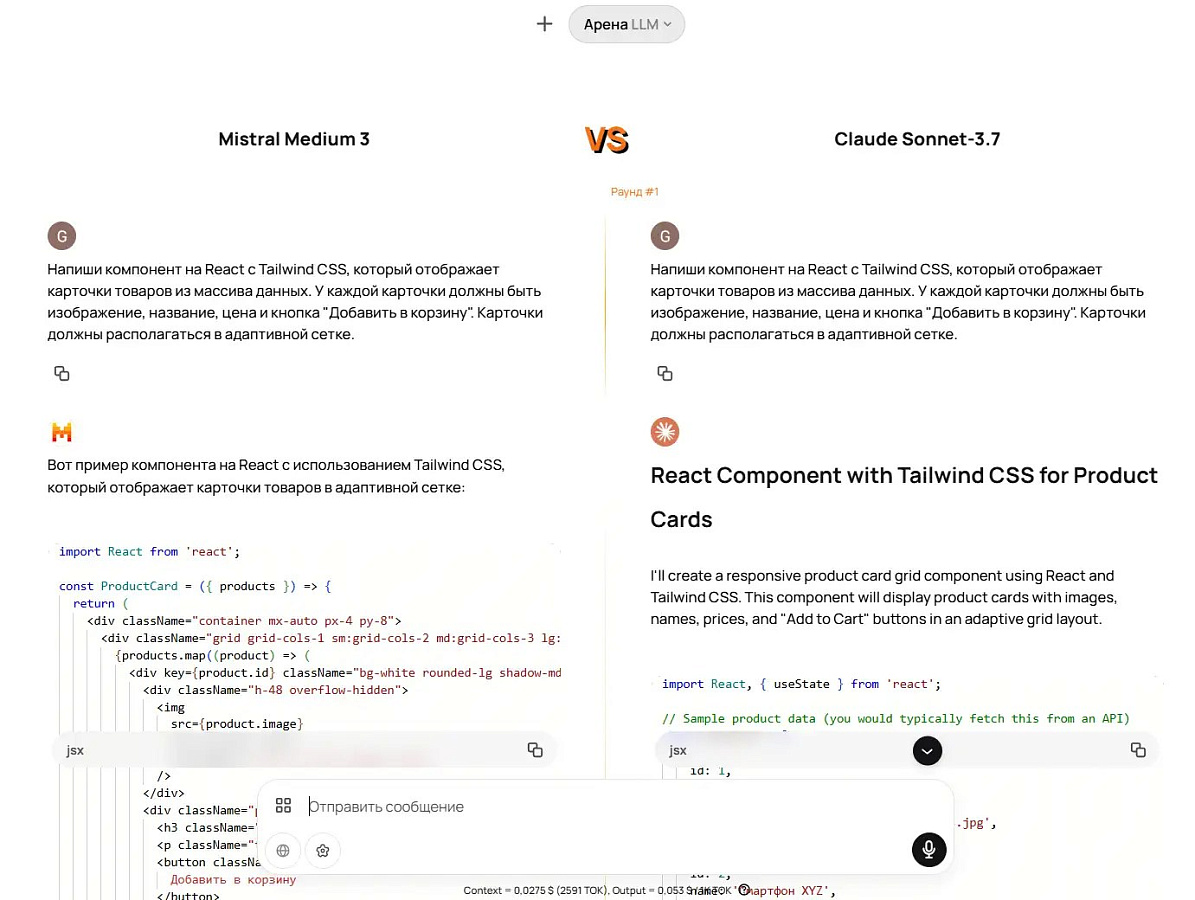1195x900 pixels.
Task: Click the scroll-down chevron button
Action: (927, 751)
